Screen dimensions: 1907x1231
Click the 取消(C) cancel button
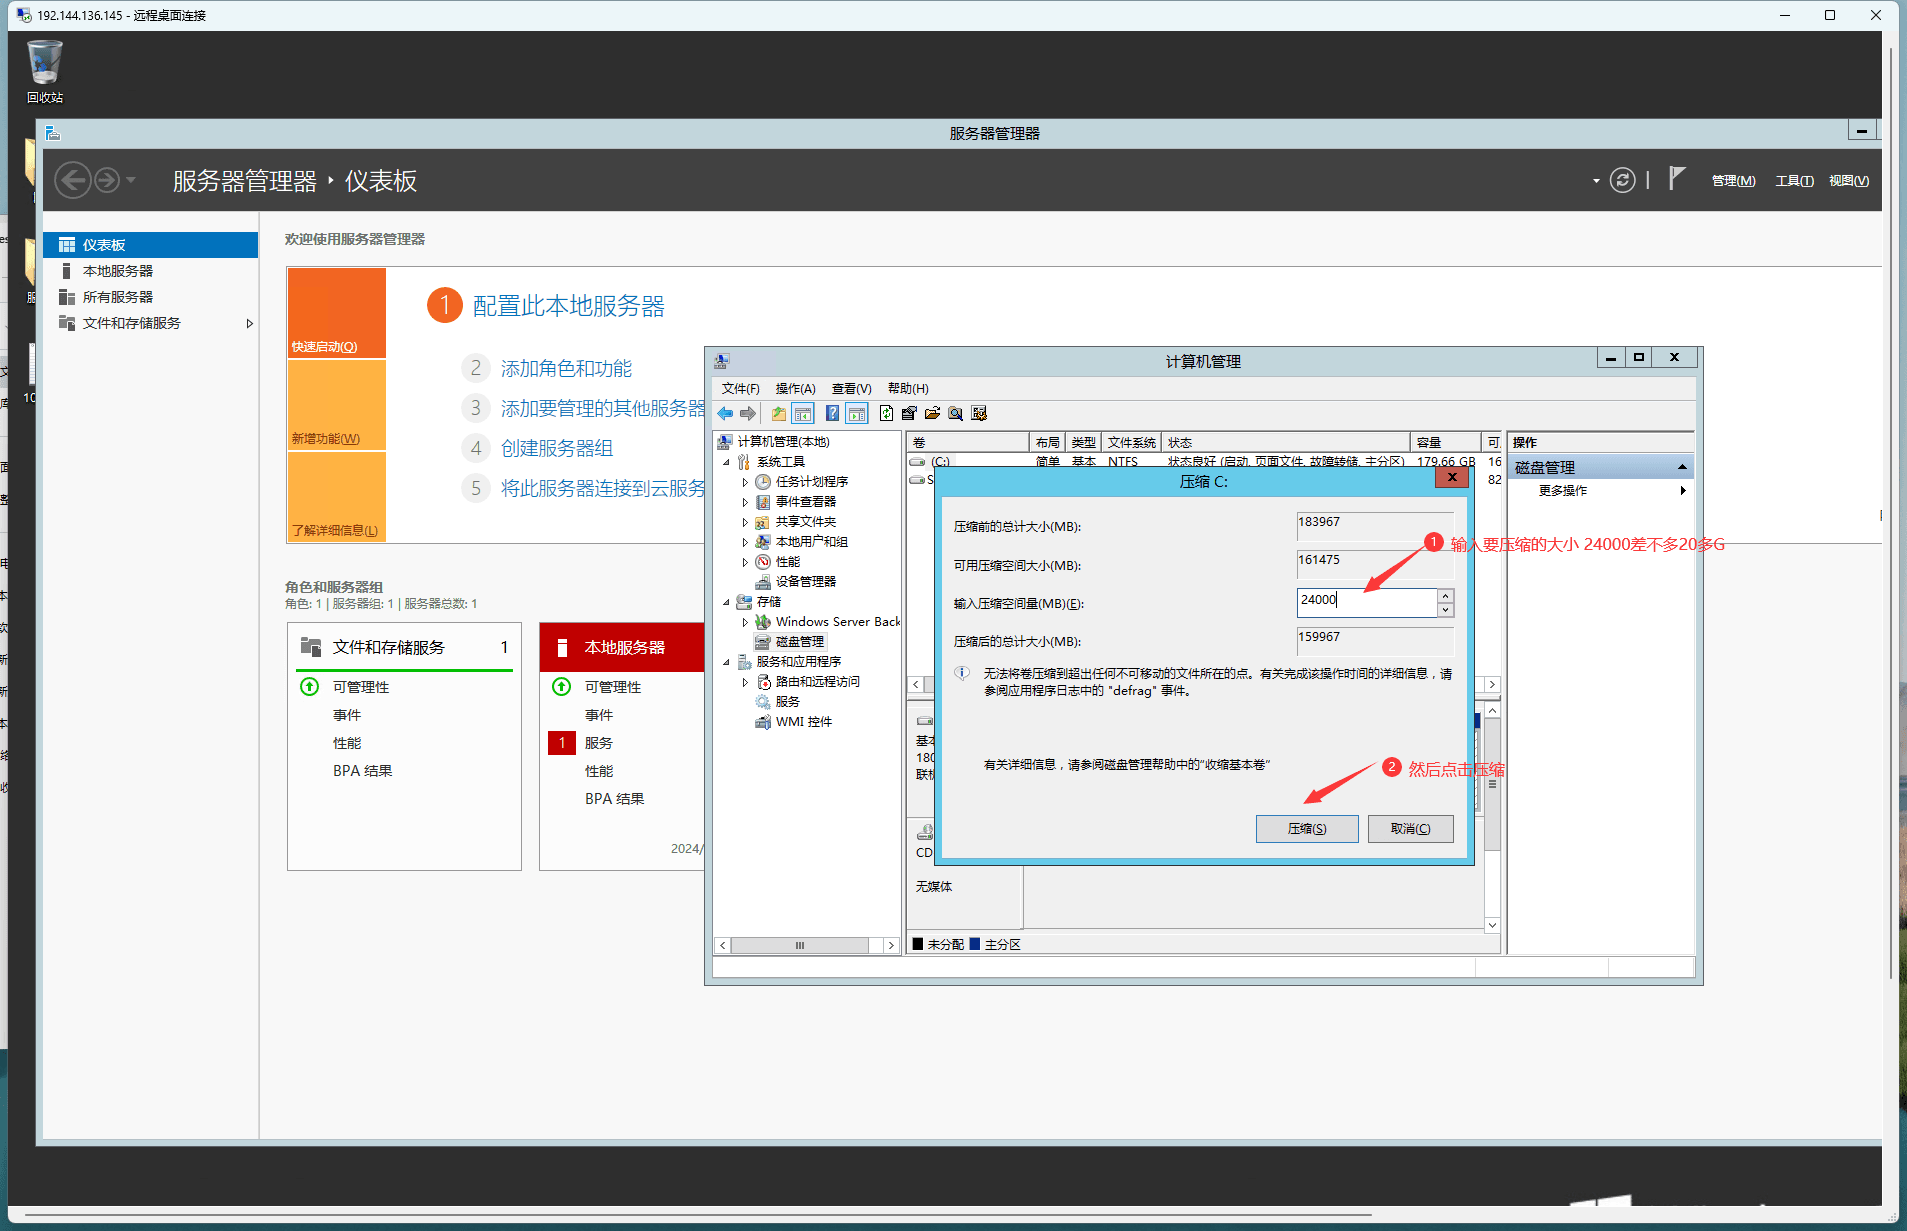point(1410,829)
